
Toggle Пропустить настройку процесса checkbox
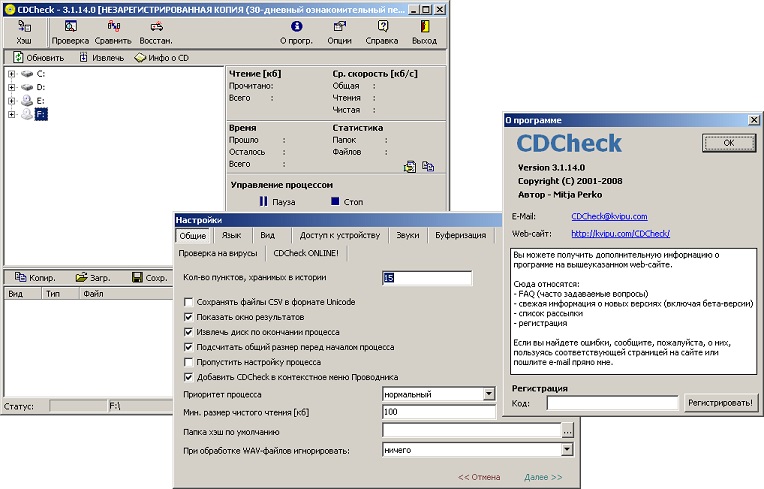coord(188,362)
